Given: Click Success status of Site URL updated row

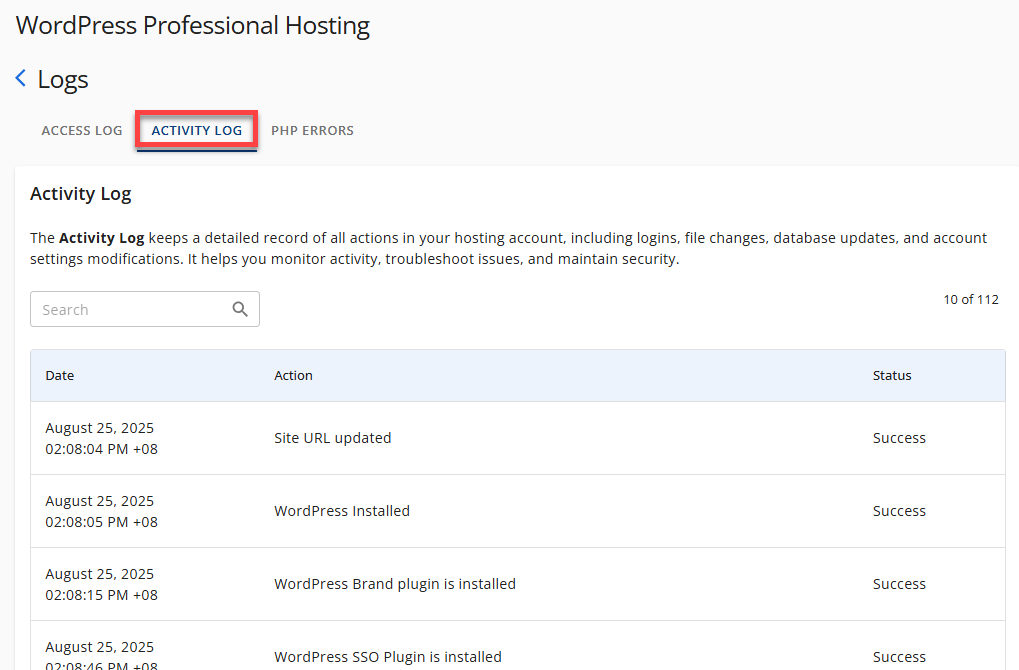Looking at the screenshot, I should click(x=899, y=438).
